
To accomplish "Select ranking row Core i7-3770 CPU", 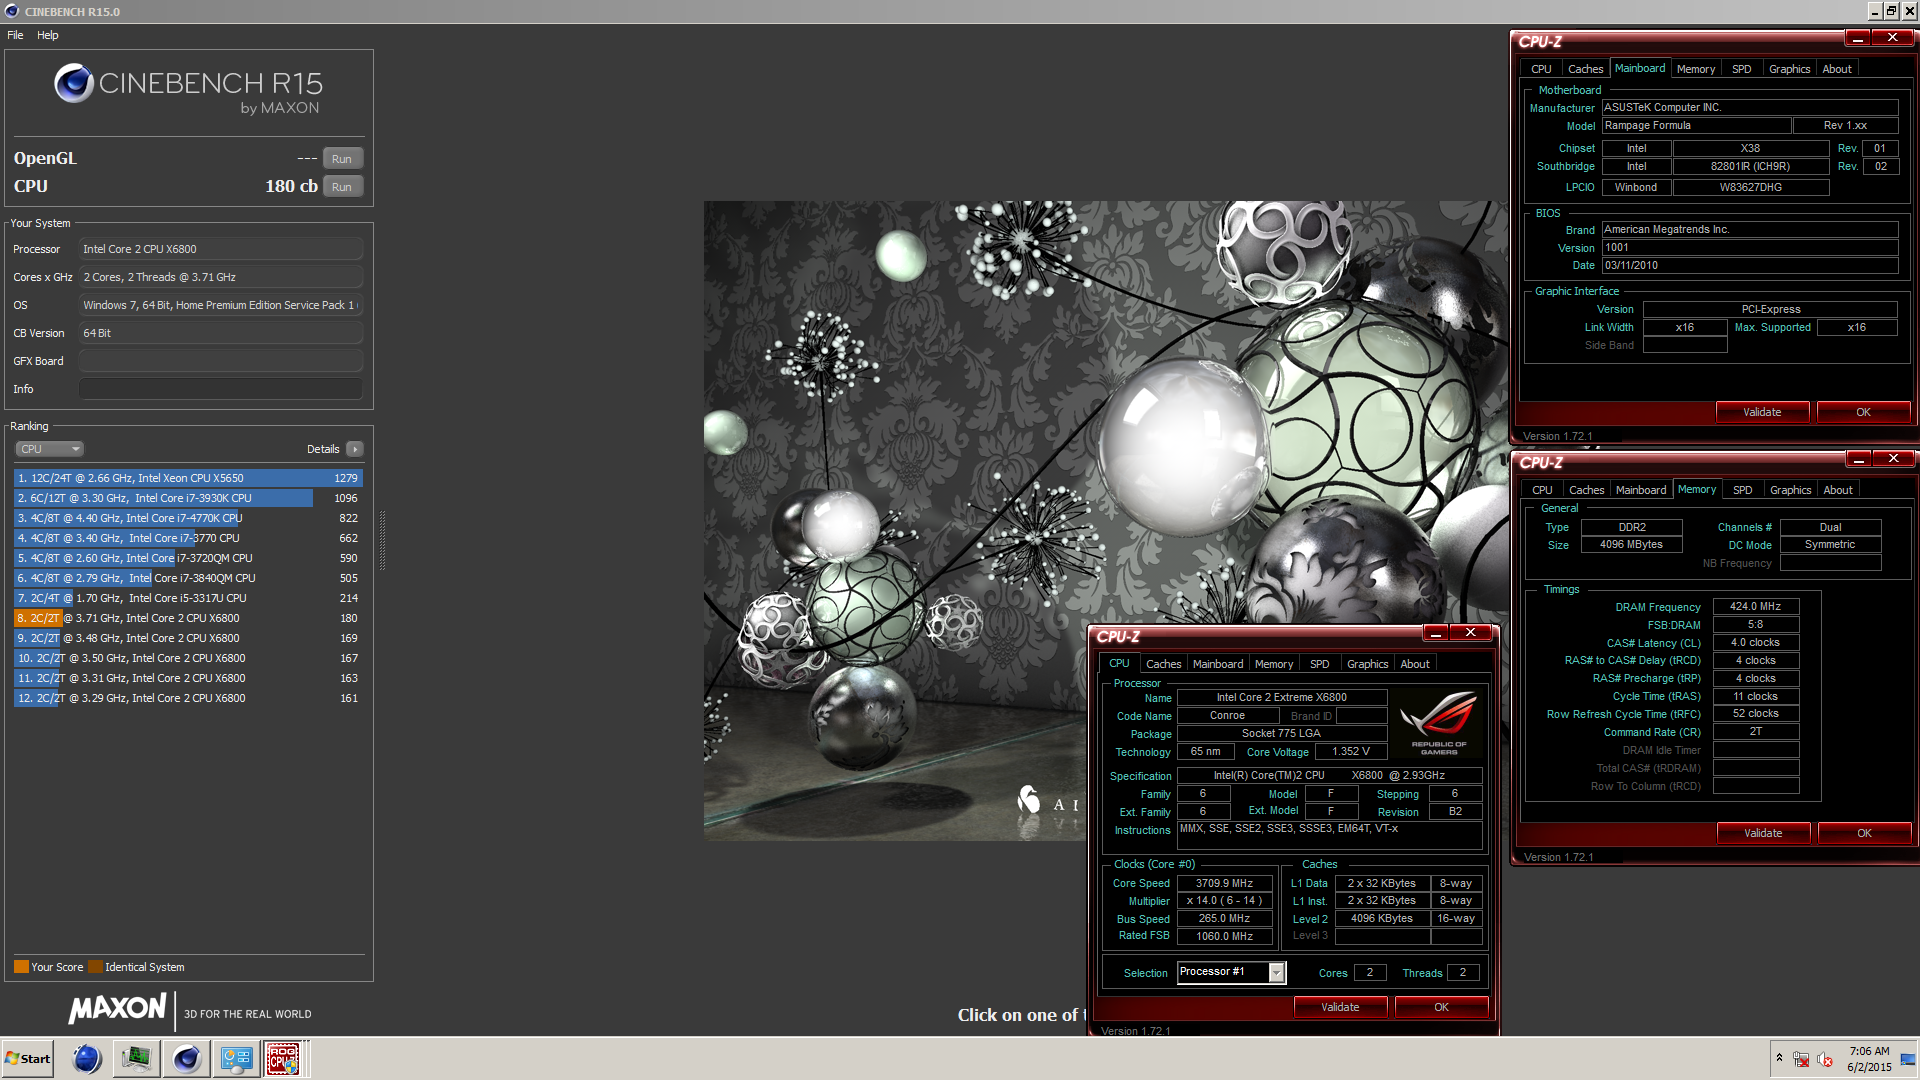I will pos(188,538).
